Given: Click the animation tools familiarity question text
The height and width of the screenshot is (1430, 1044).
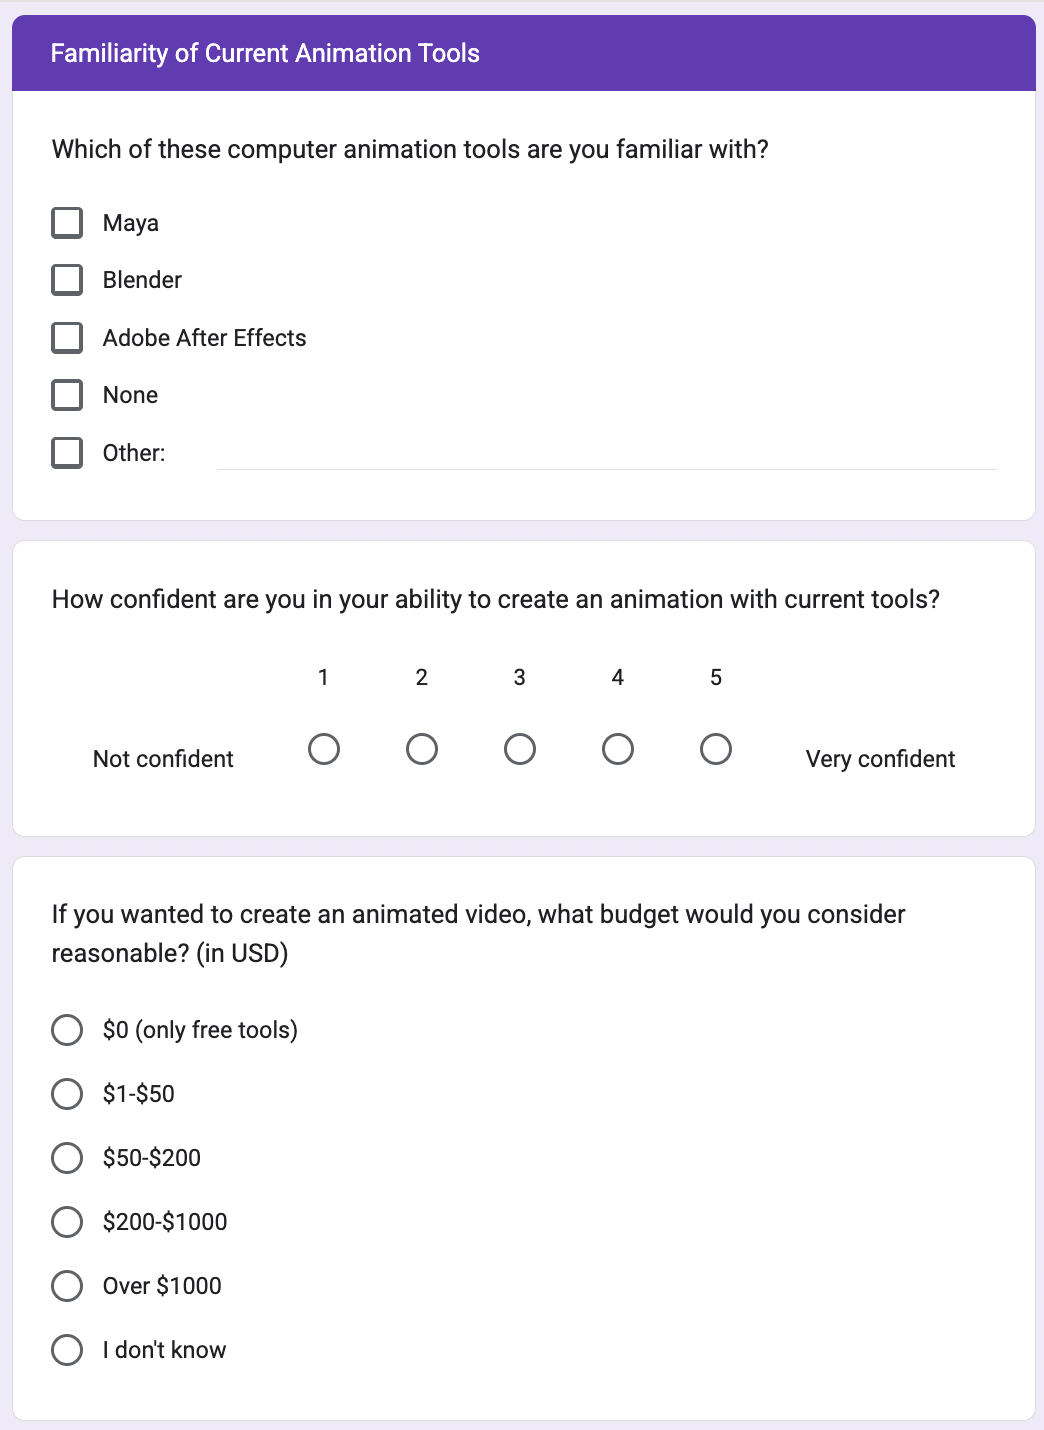Looking at the screenshot, I should coord(410,150).
